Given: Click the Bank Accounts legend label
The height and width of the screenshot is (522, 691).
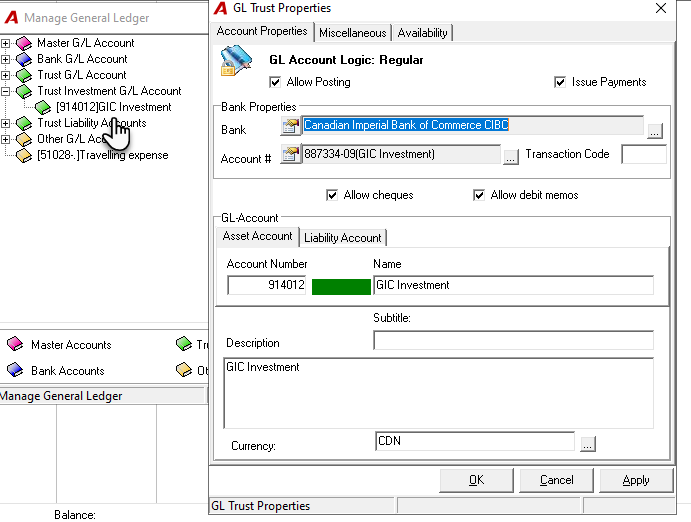Looking at the screenshot, I should pos(67,371).
